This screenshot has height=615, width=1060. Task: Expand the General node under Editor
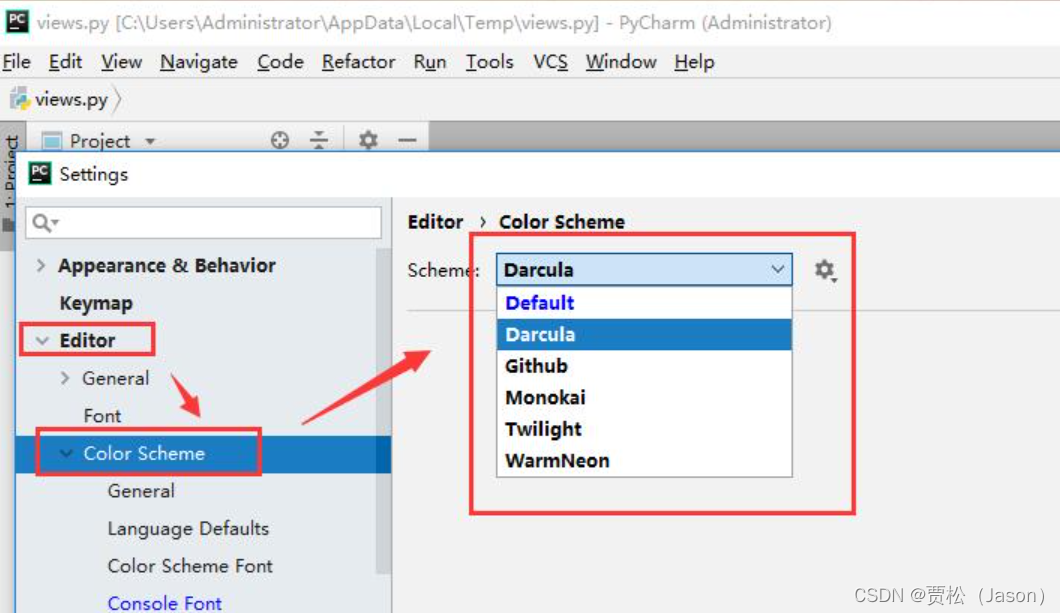[65, 378]
